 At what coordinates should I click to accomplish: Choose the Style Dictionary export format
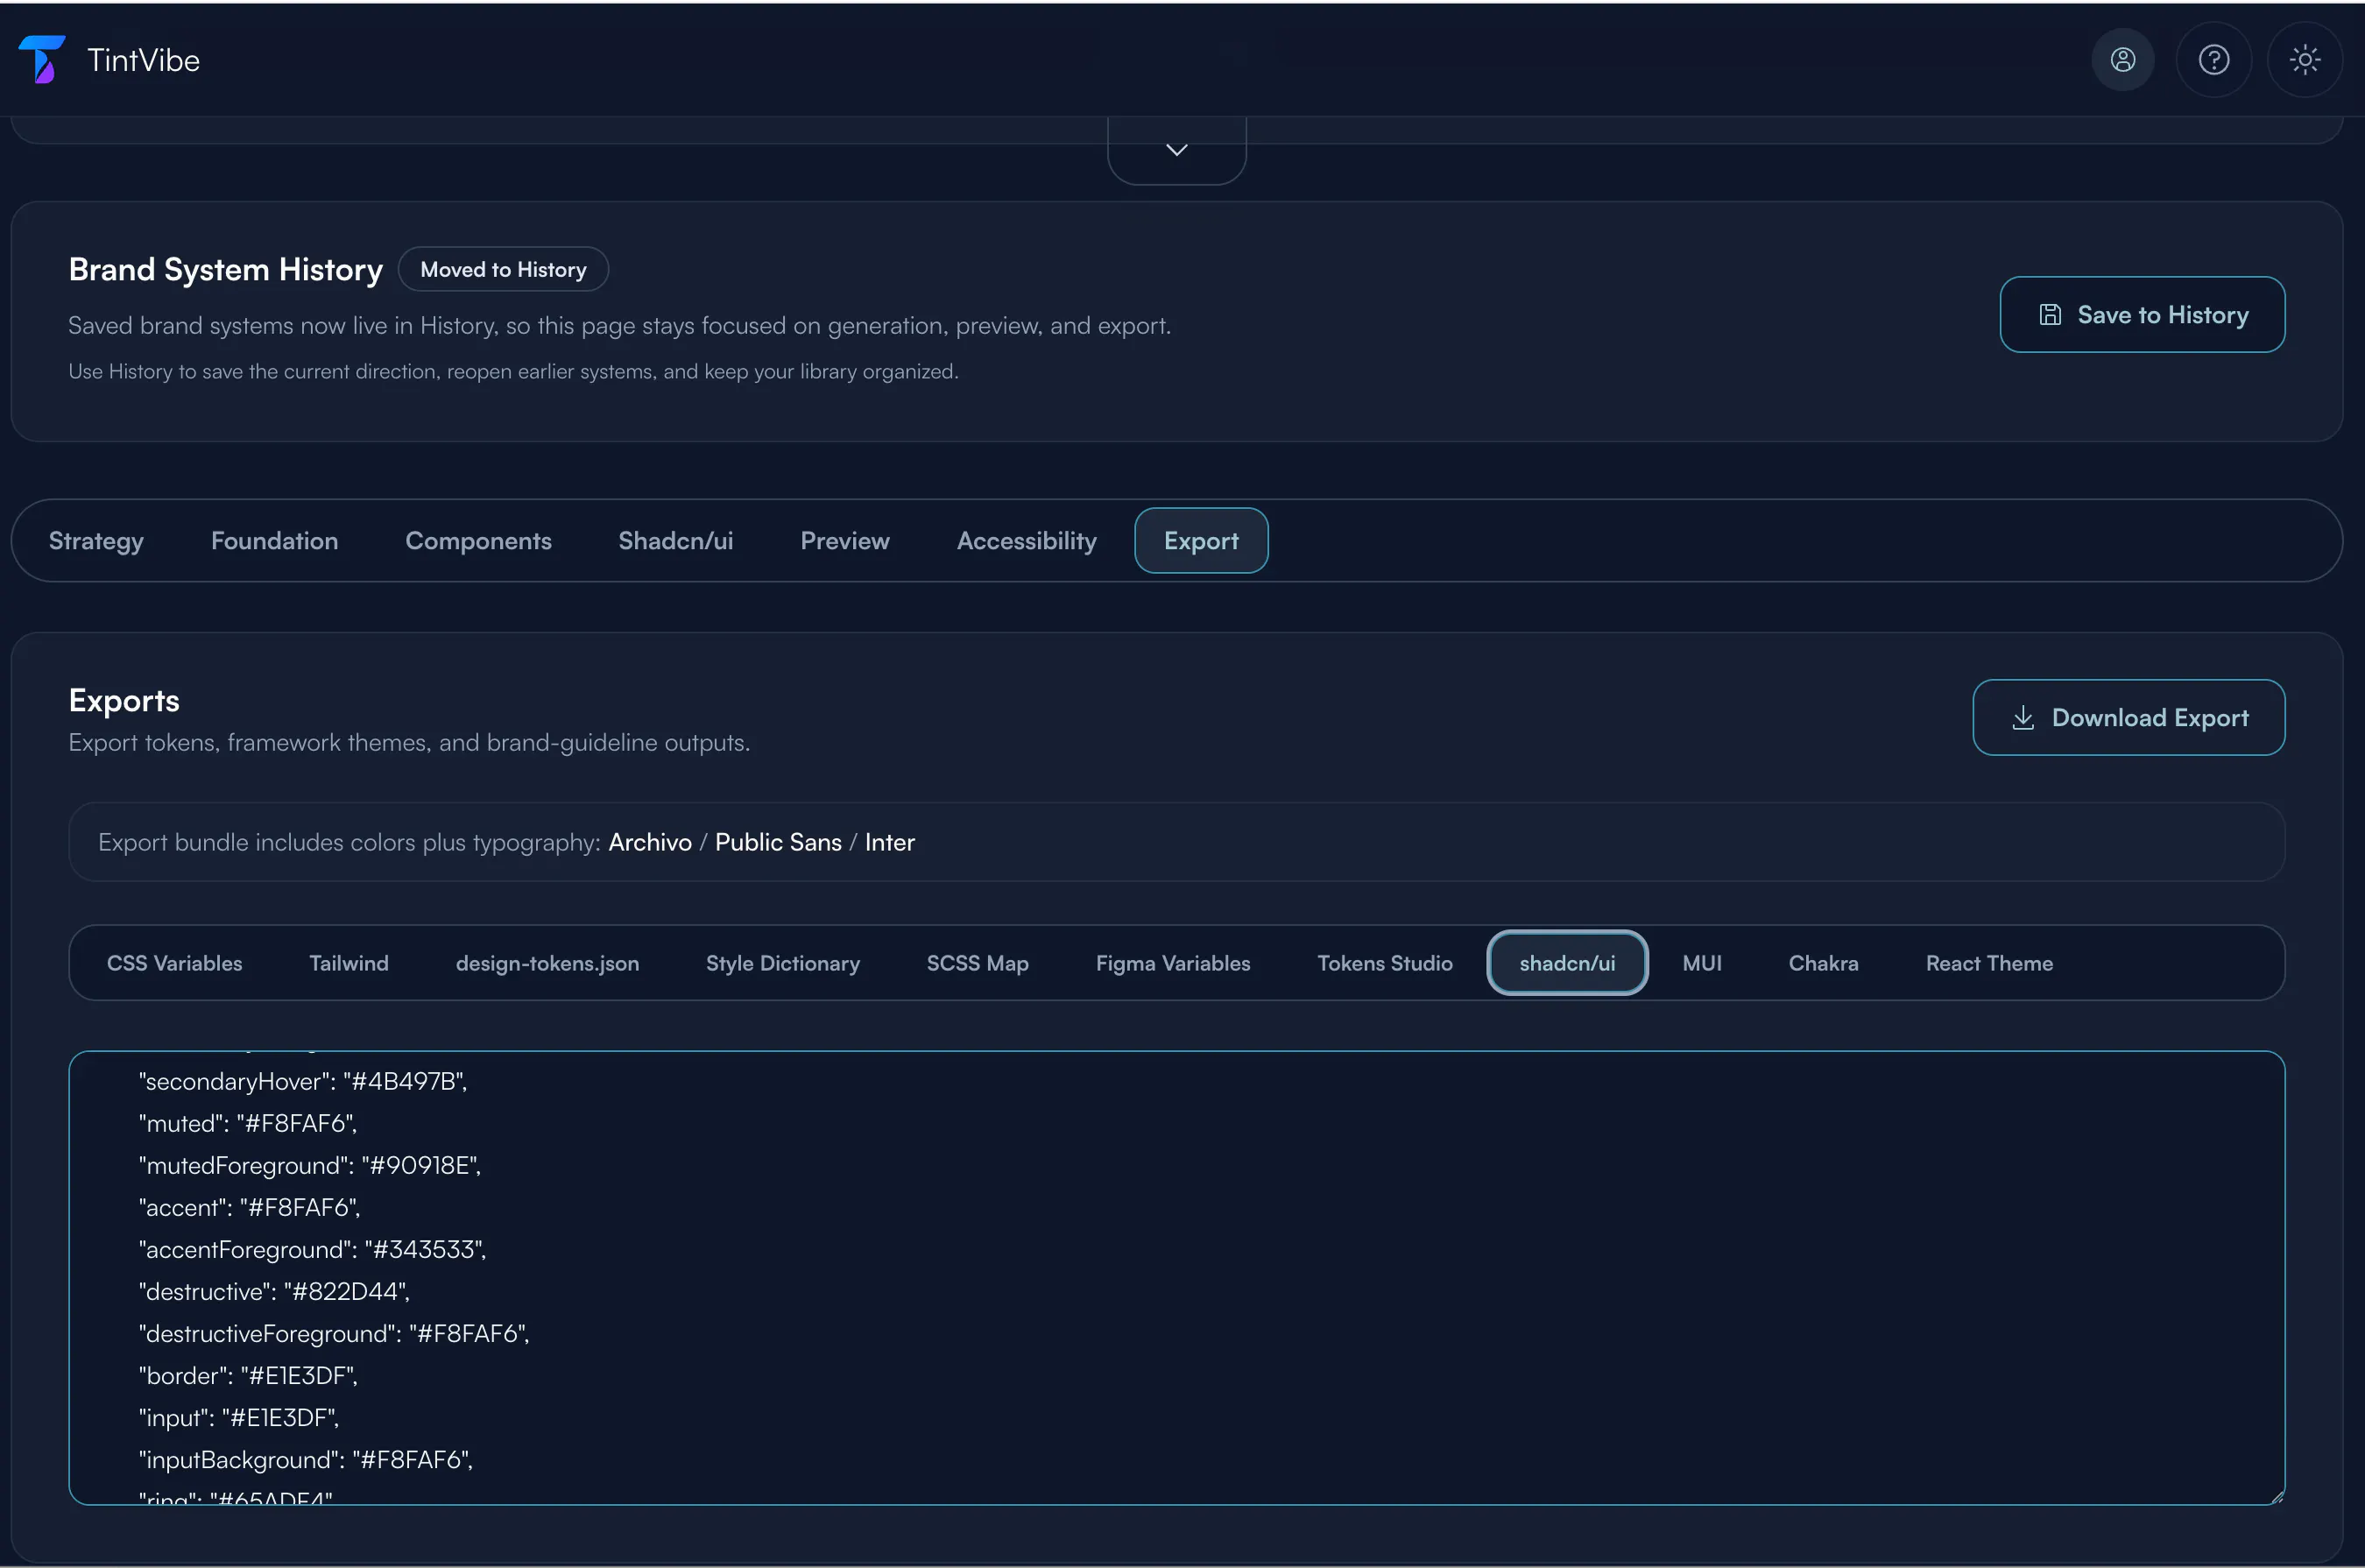(x=783, y=963)
